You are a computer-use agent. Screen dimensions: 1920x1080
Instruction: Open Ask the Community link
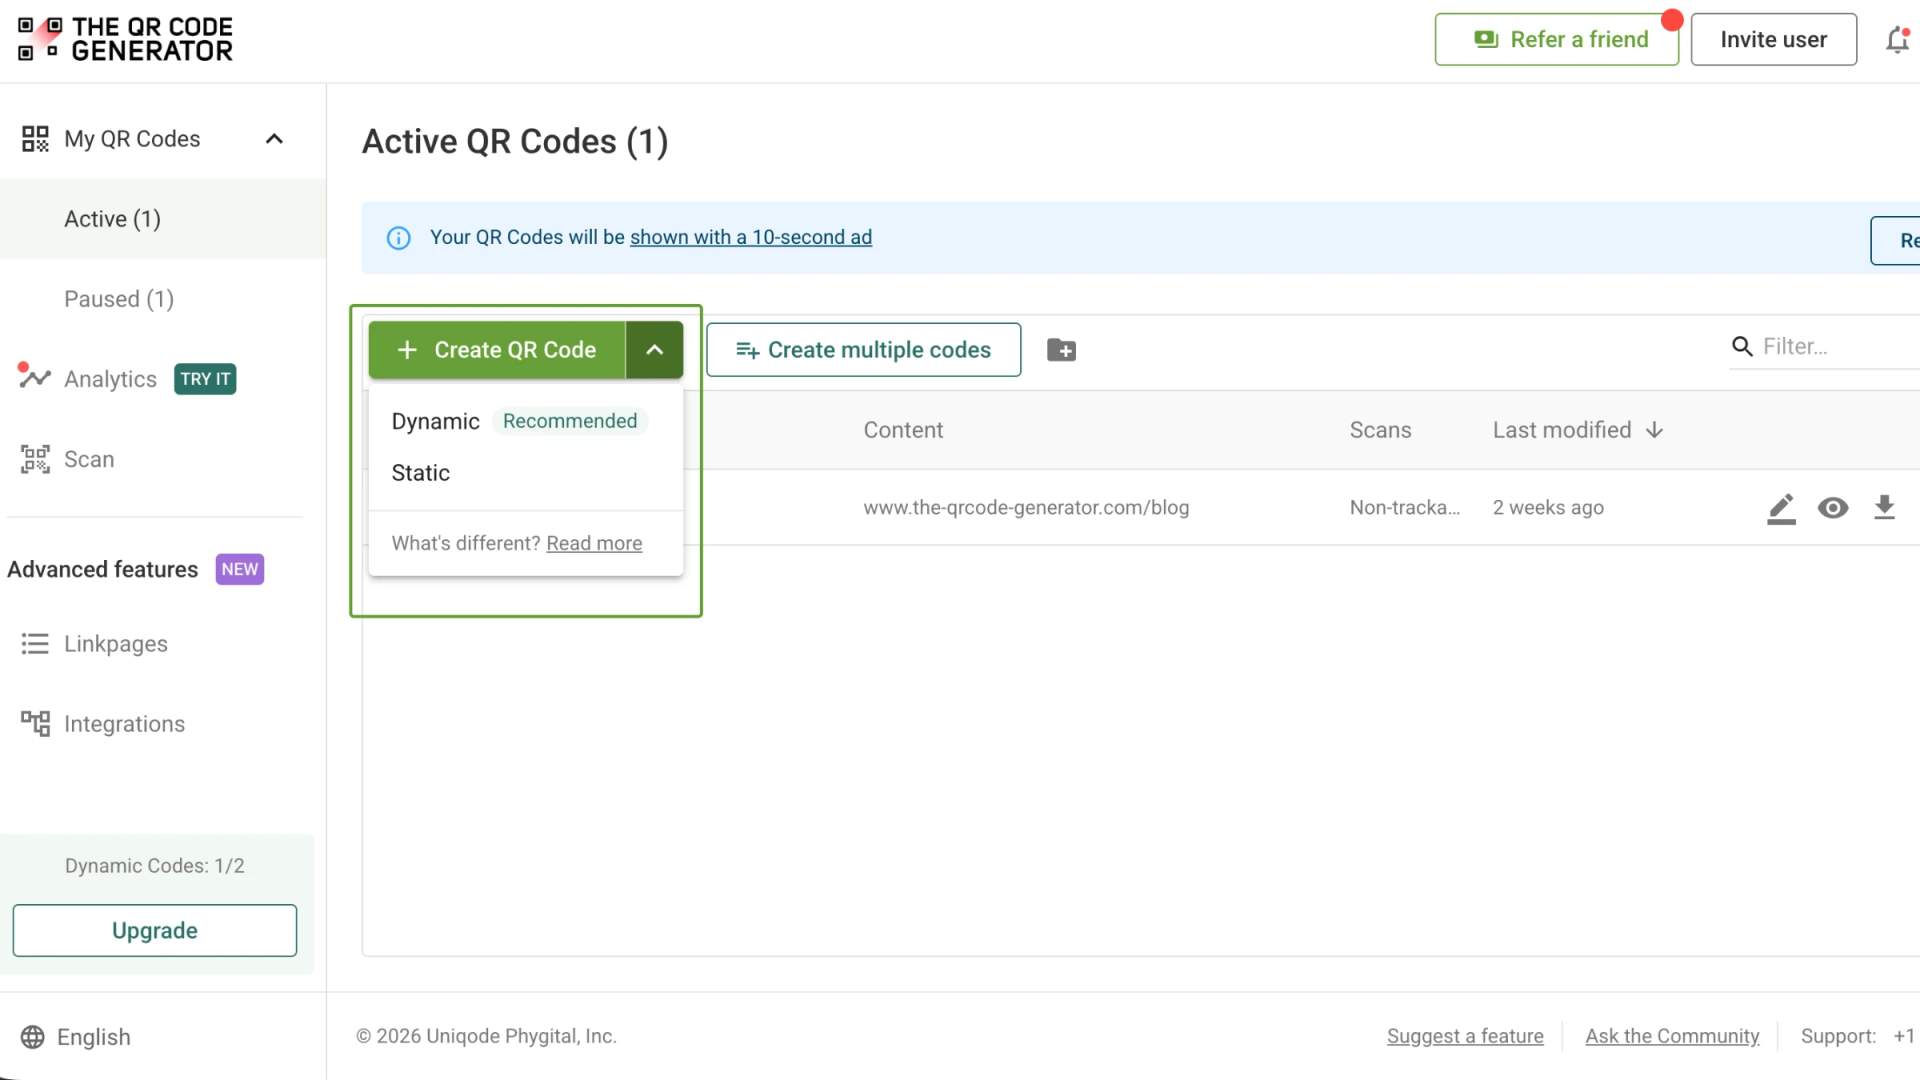[x=1672, y=1036]
